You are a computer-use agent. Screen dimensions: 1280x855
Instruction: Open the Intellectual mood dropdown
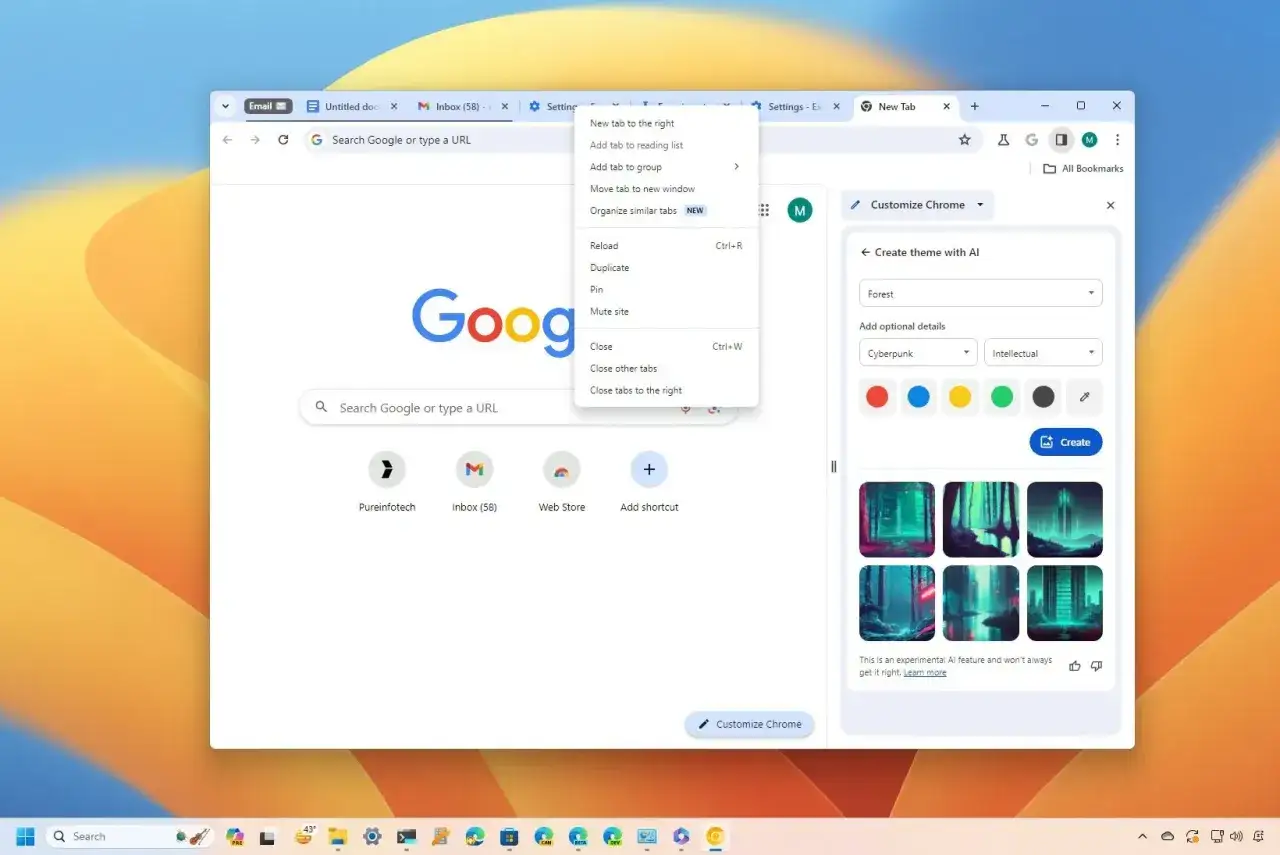click(1043, 353)
